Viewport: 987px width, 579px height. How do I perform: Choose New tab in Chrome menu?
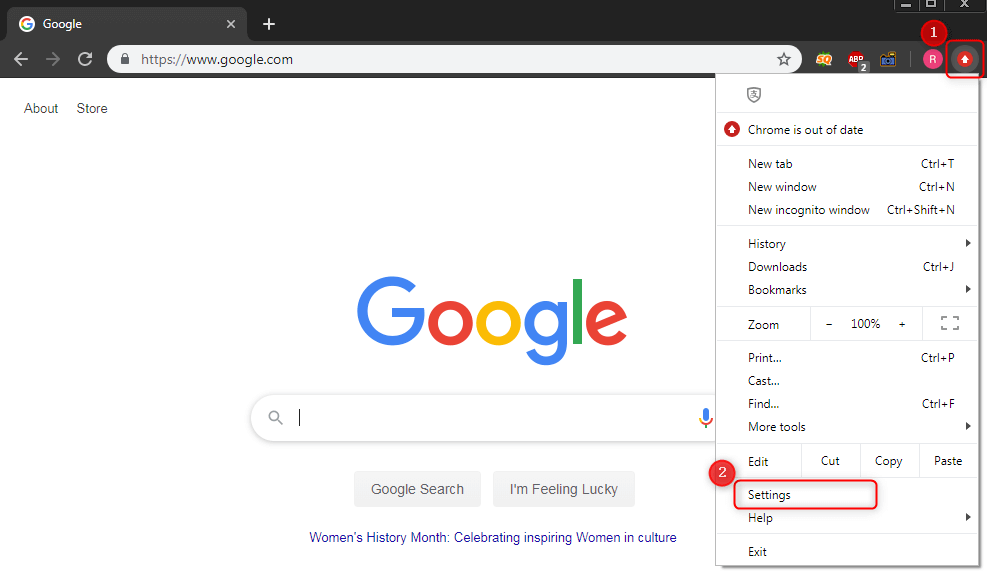pos(847,164)
